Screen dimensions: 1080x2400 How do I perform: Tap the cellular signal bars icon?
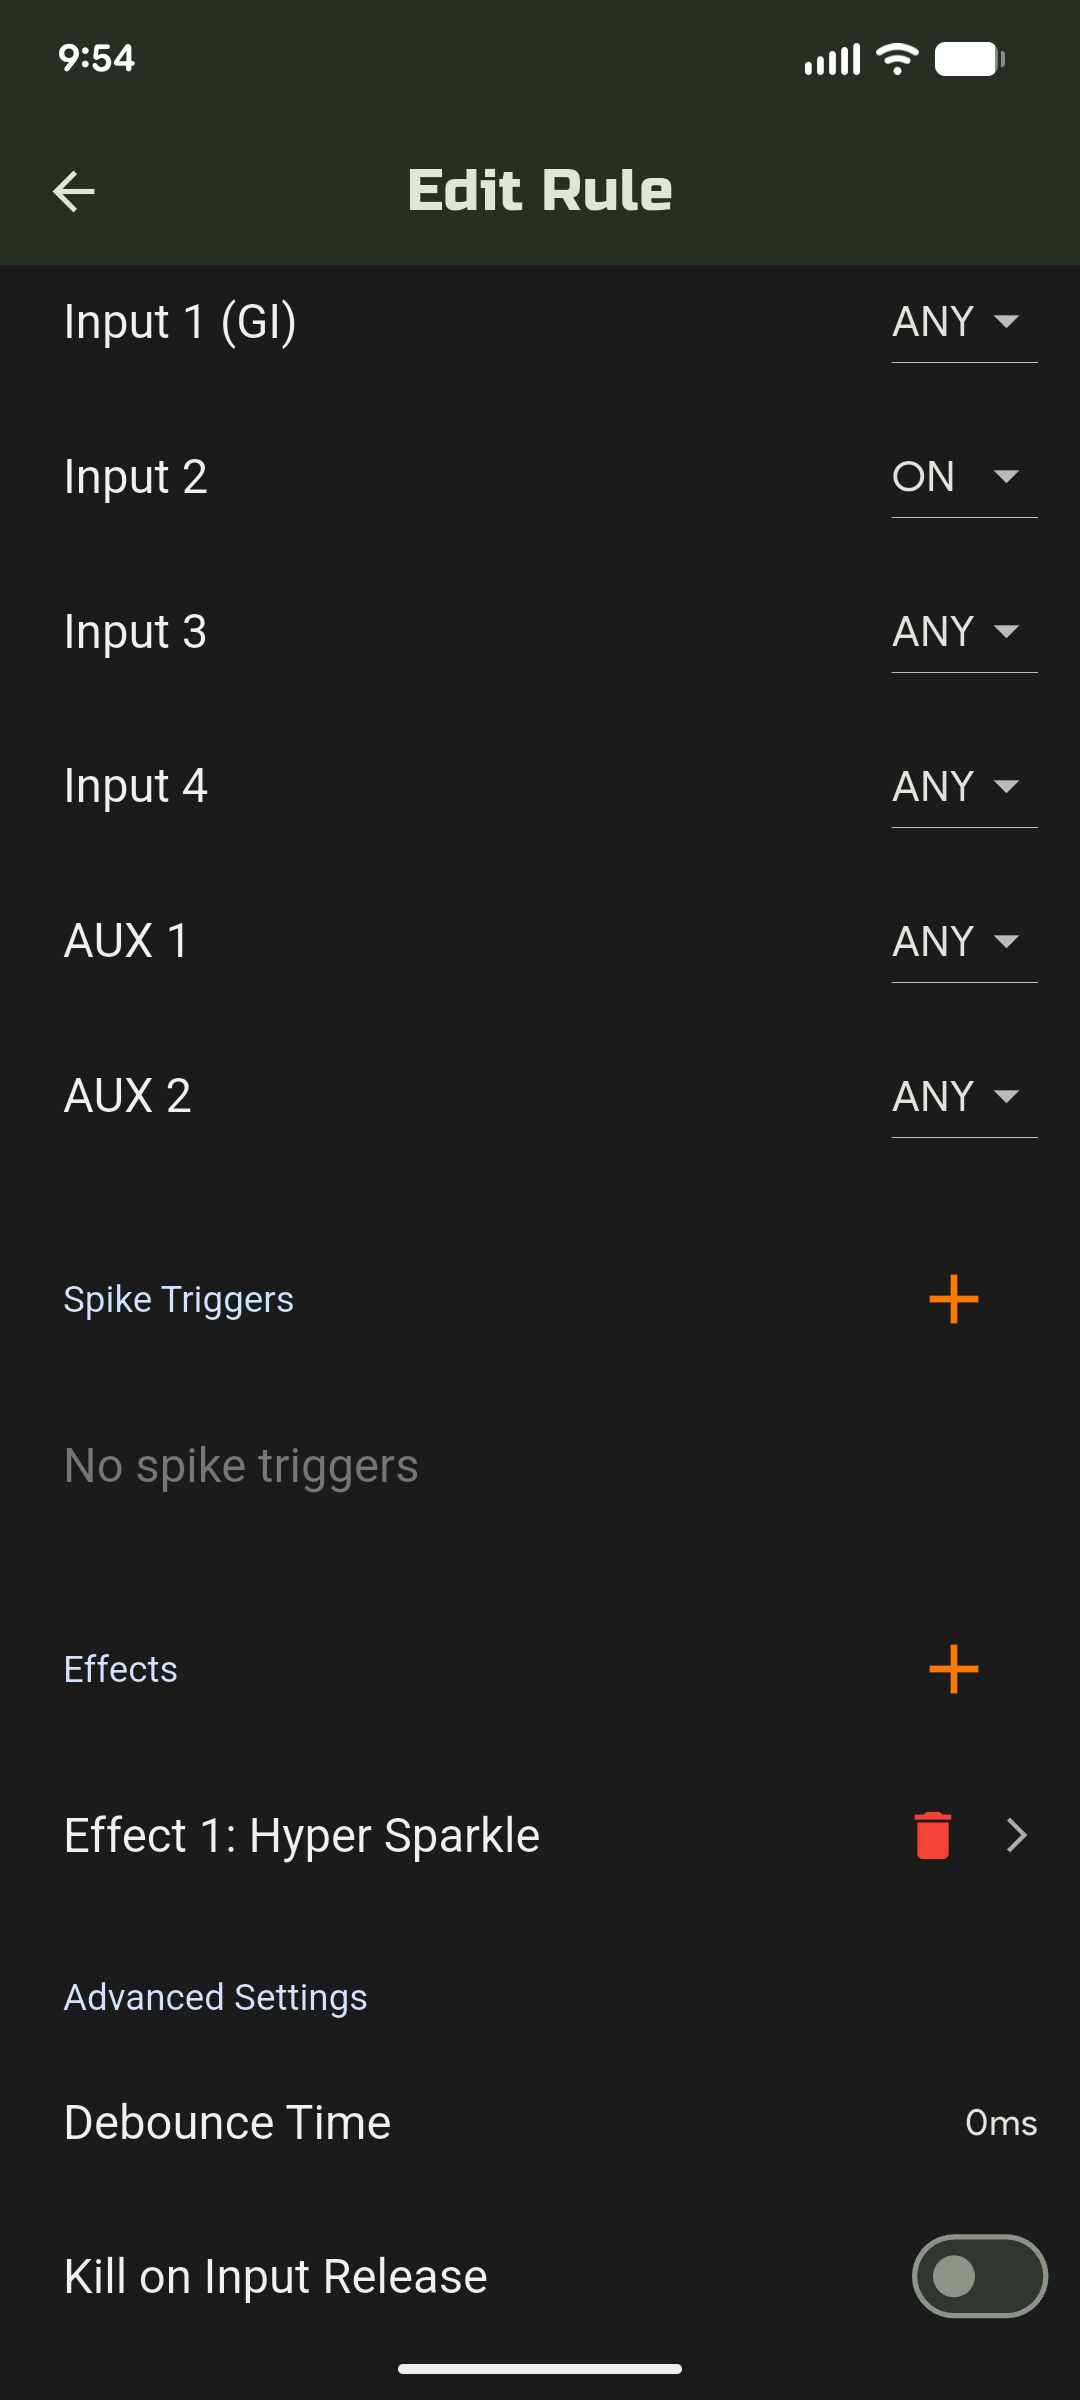832,60
